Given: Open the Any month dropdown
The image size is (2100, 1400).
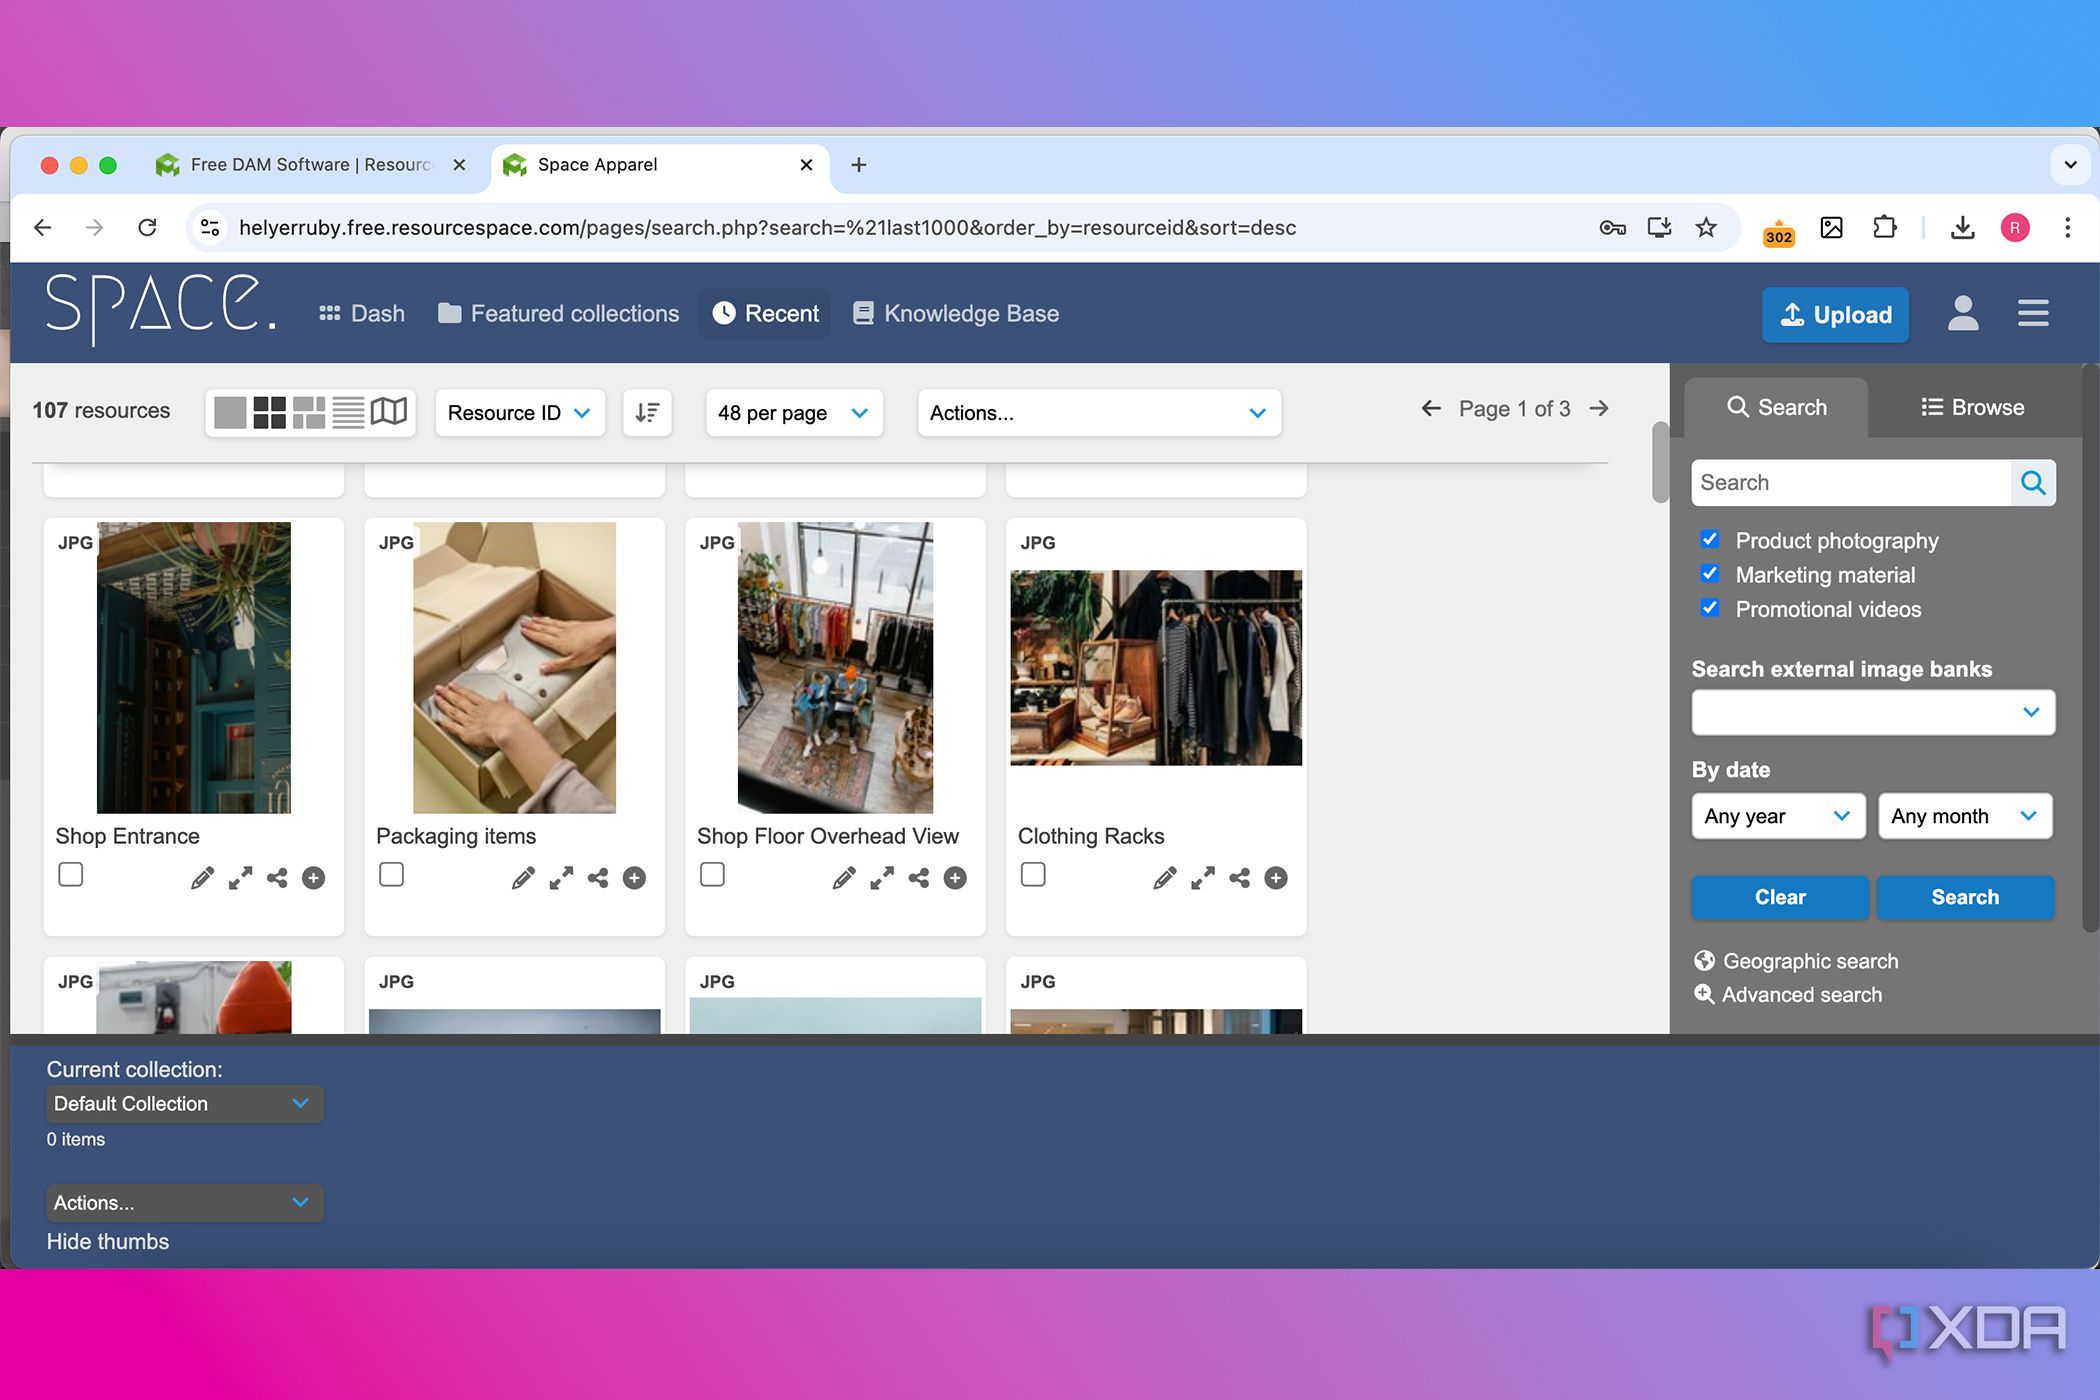Looking at the screenshot, I should click(1965, 816).
